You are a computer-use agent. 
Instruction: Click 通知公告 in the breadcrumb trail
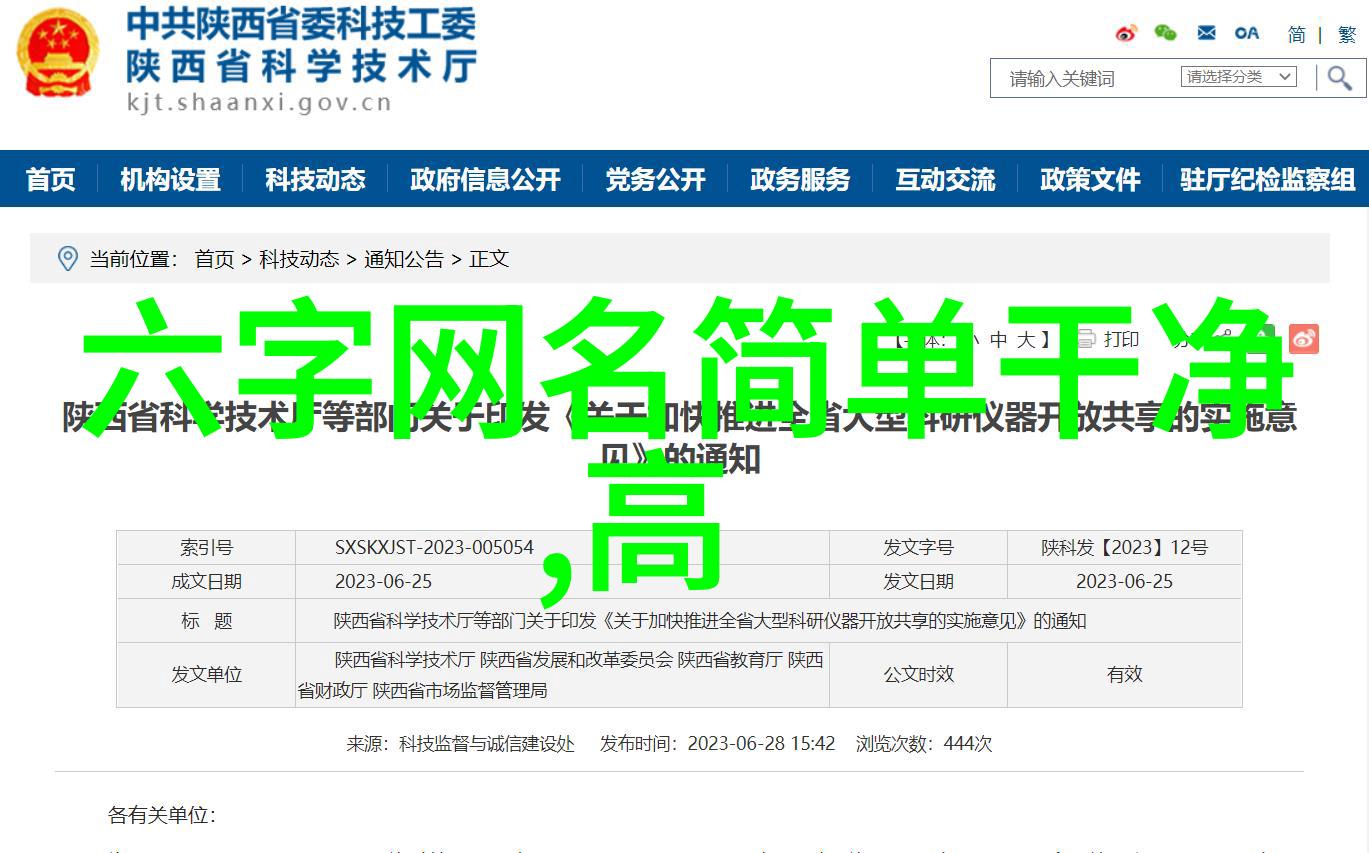[404, 259]
